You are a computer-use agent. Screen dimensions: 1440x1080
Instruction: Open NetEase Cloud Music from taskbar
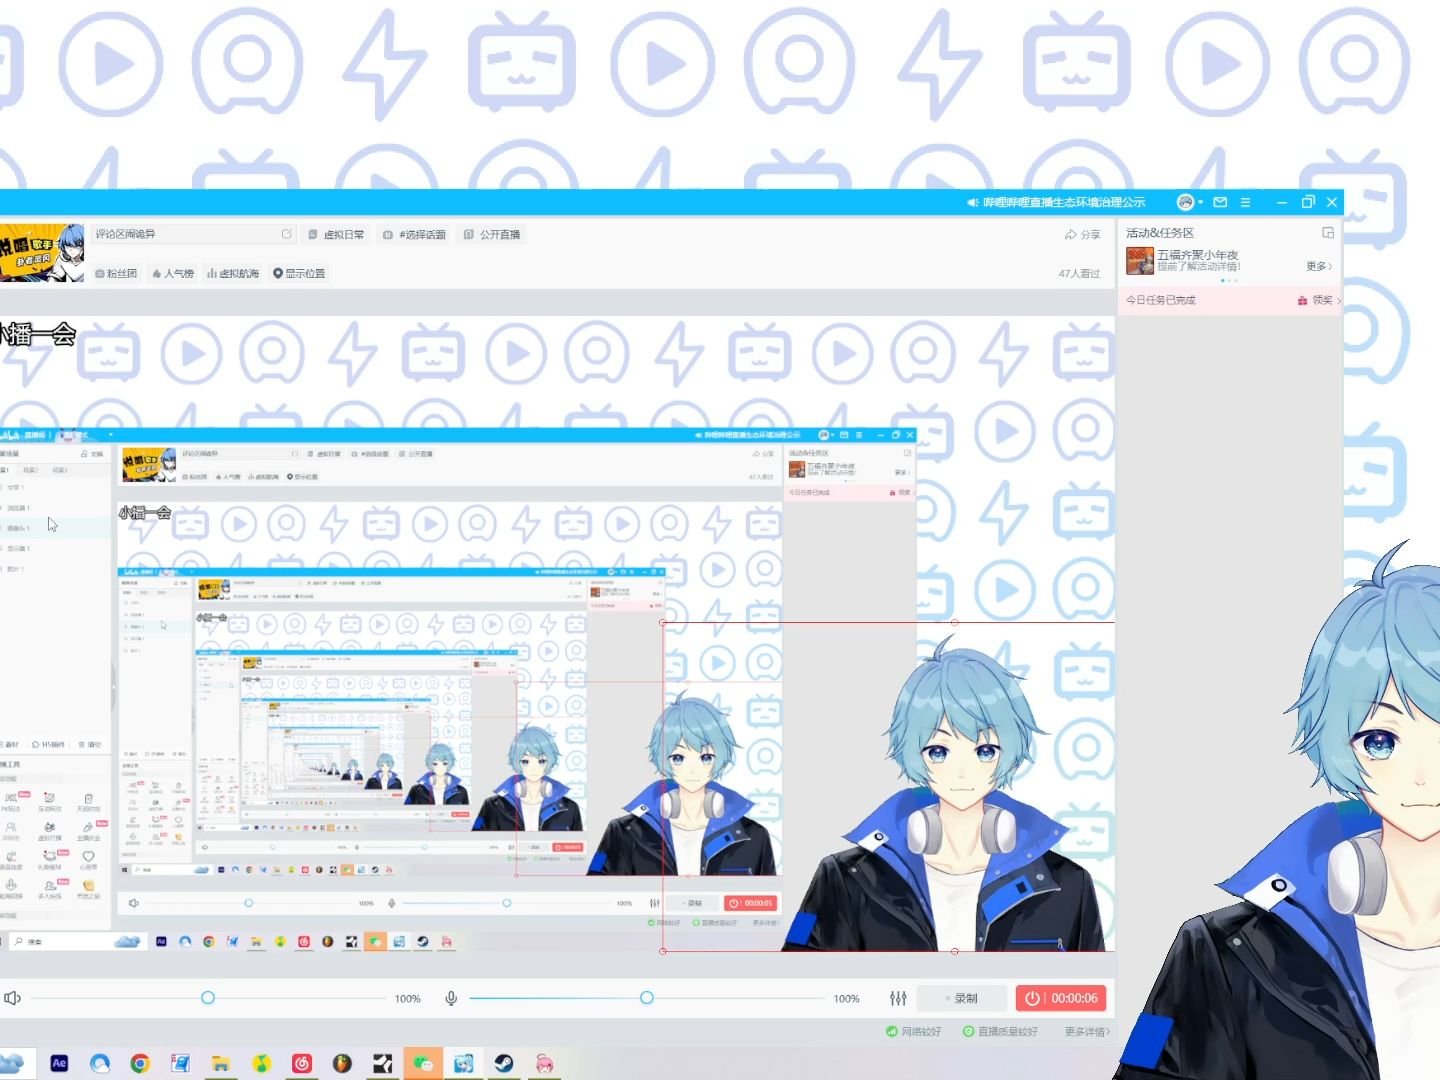click(302, 1063)
